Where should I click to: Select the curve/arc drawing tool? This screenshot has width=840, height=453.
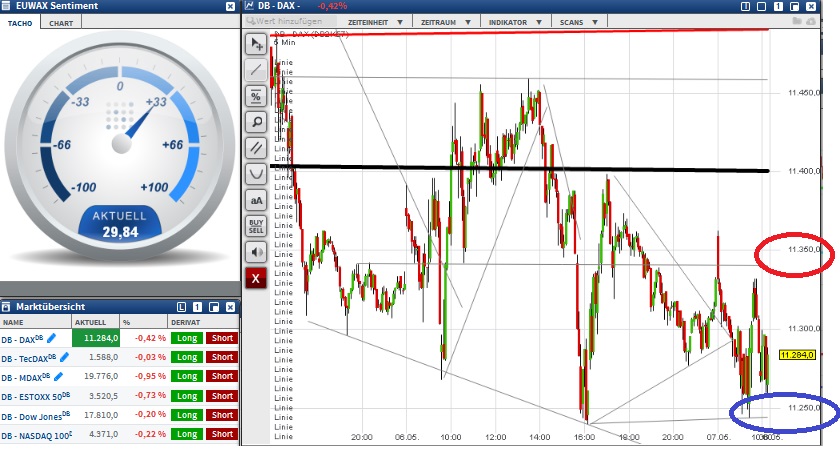256,174
